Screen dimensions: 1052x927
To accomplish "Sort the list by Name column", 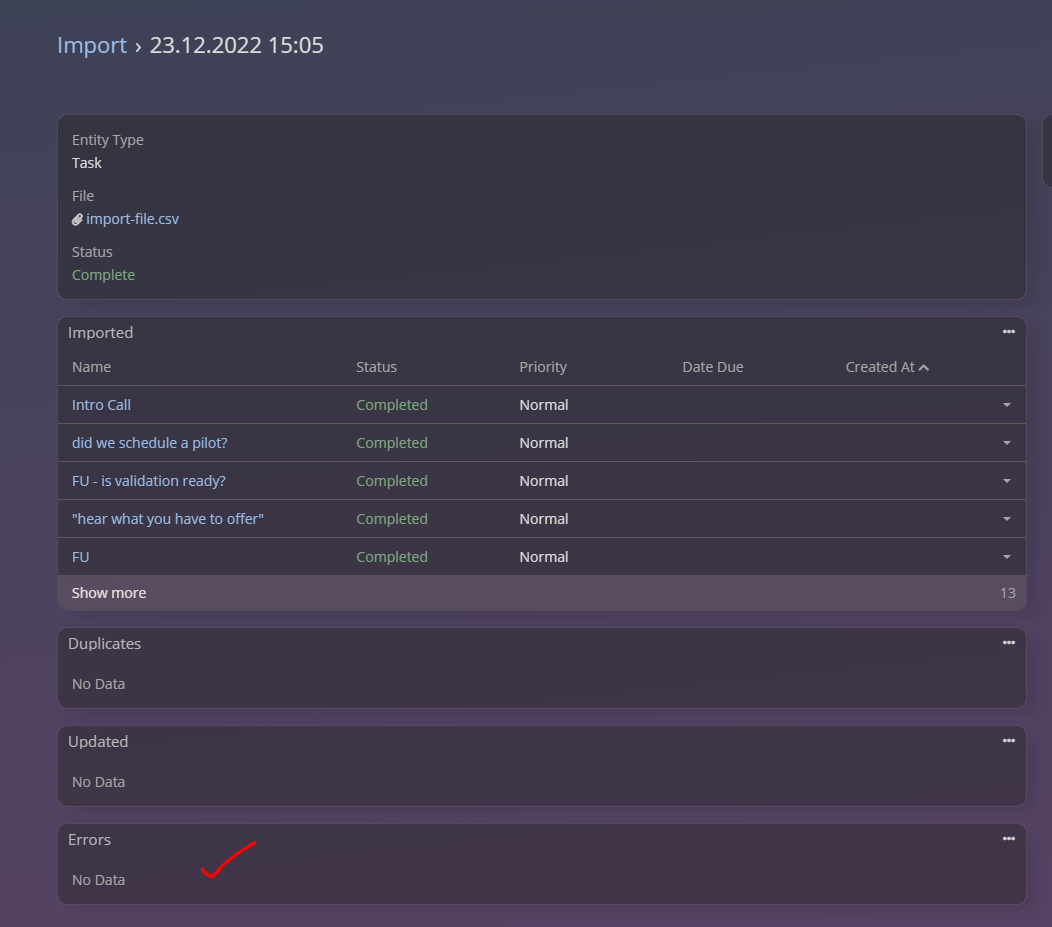I will point(91,367).
